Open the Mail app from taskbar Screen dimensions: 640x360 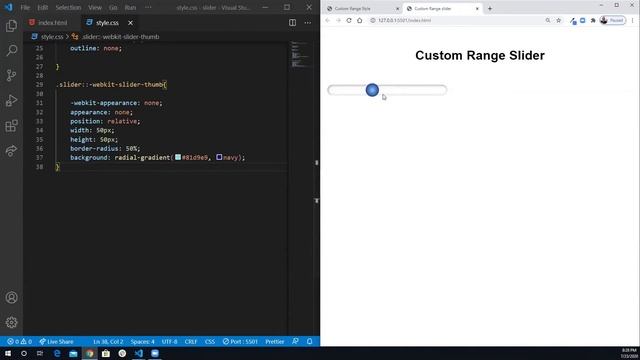[x=73, y=353]
